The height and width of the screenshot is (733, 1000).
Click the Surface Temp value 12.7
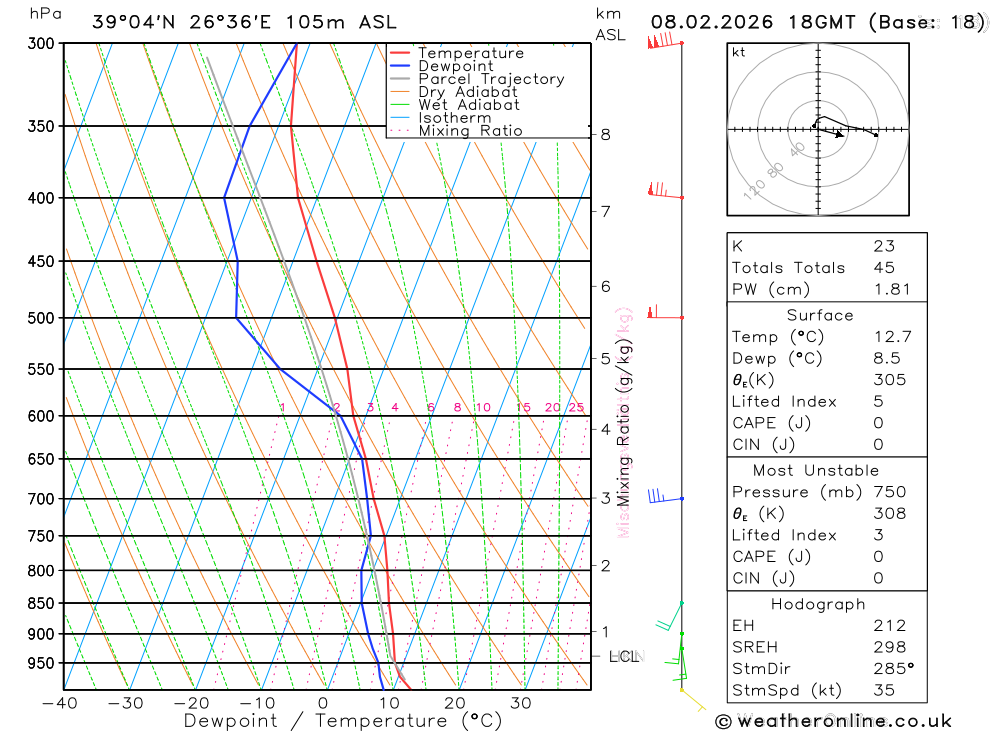(892, 337)
